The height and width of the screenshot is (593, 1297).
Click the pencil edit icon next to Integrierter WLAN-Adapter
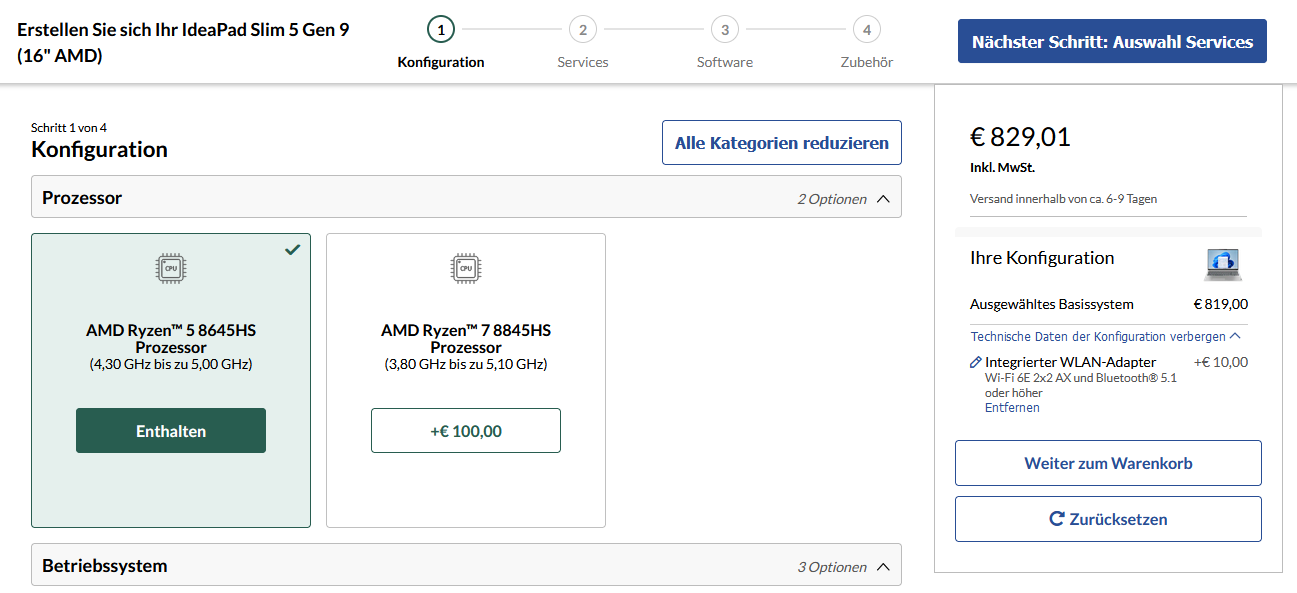pos(976,362)
